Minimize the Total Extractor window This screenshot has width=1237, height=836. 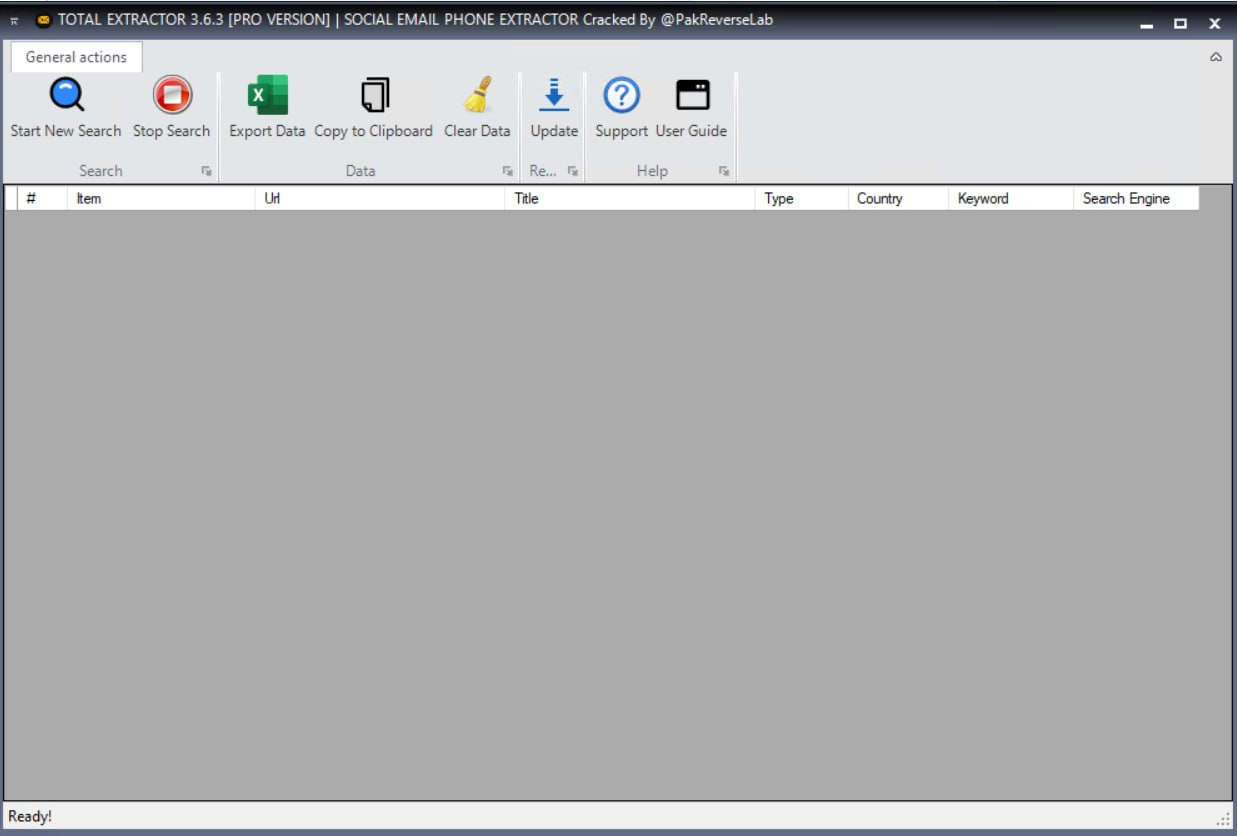click(x=1147, y=23)
